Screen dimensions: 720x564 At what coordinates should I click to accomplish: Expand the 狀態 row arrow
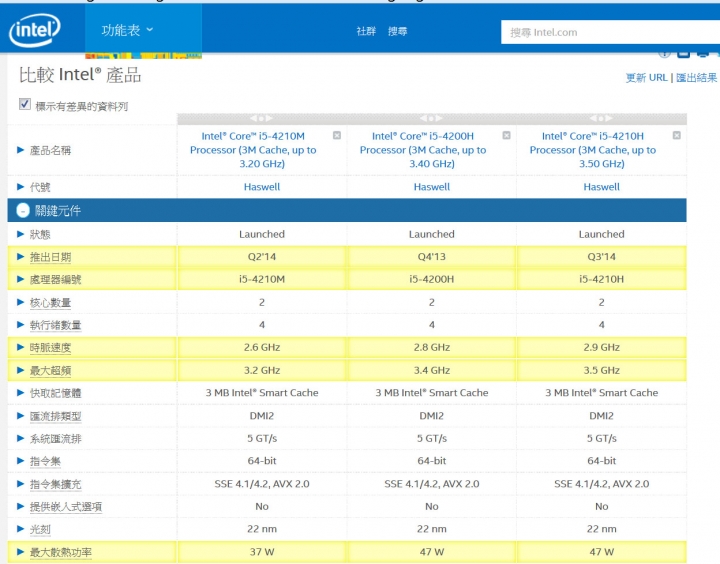[20, 234]
